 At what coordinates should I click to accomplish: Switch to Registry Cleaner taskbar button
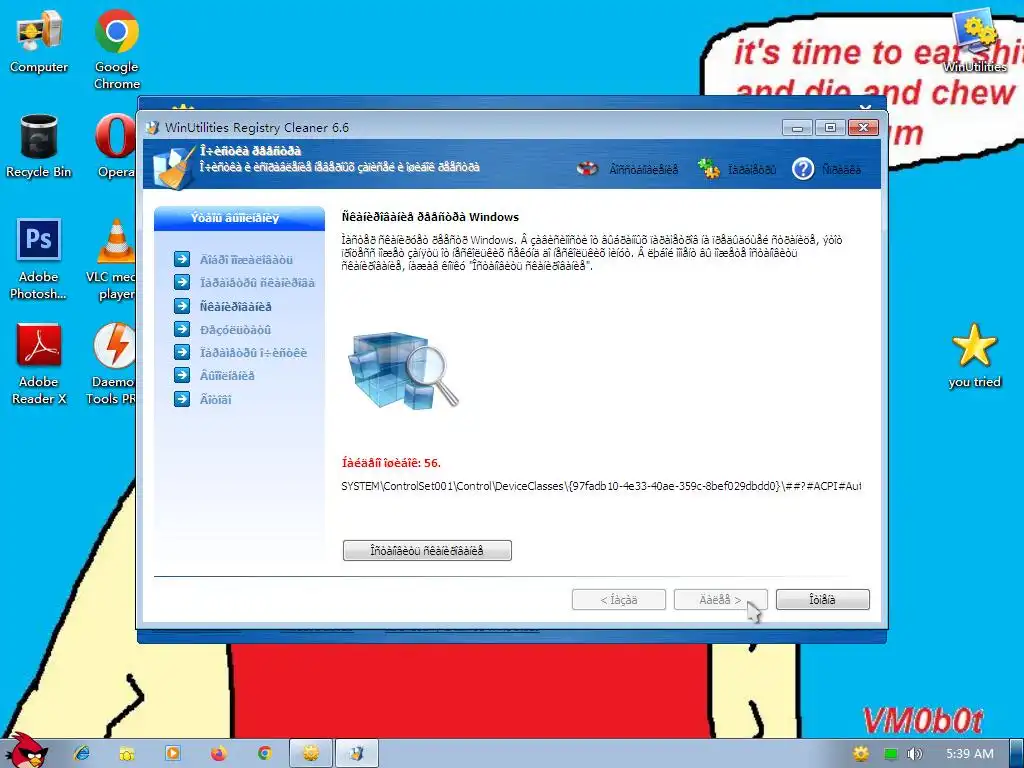pos(357,754)
